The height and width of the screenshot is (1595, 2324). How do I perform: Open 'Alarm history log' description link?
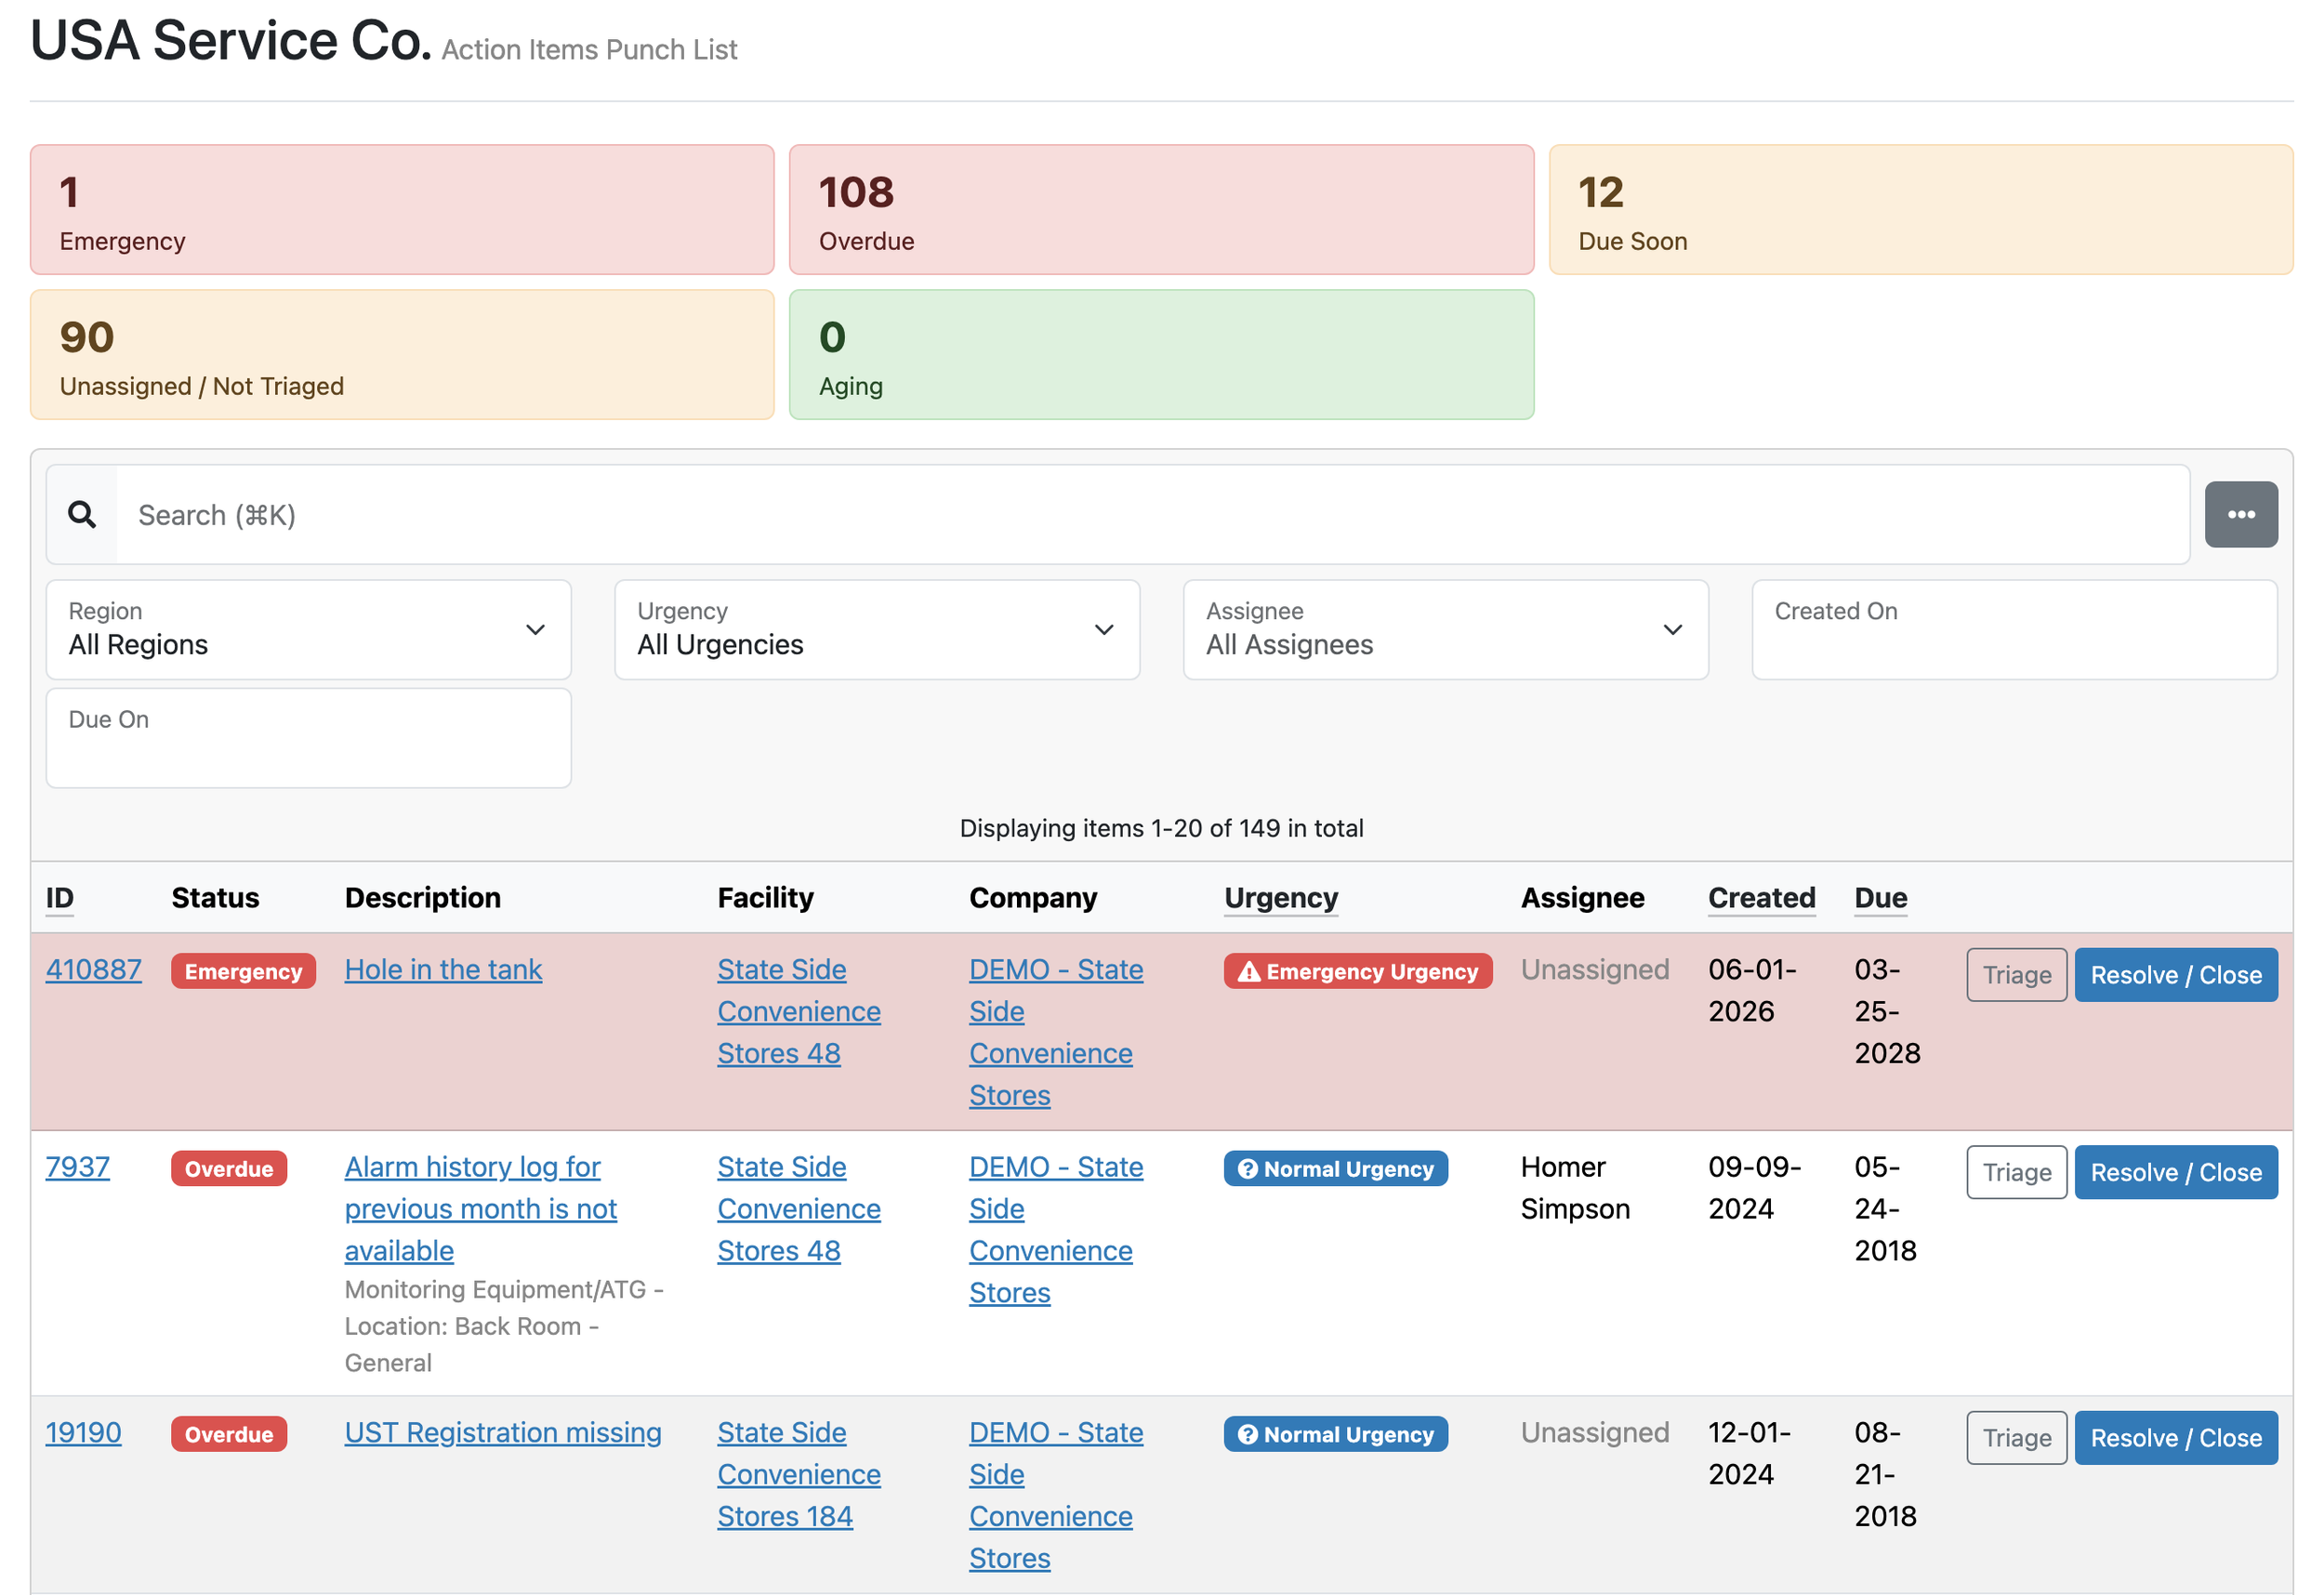click(481, 1209)
